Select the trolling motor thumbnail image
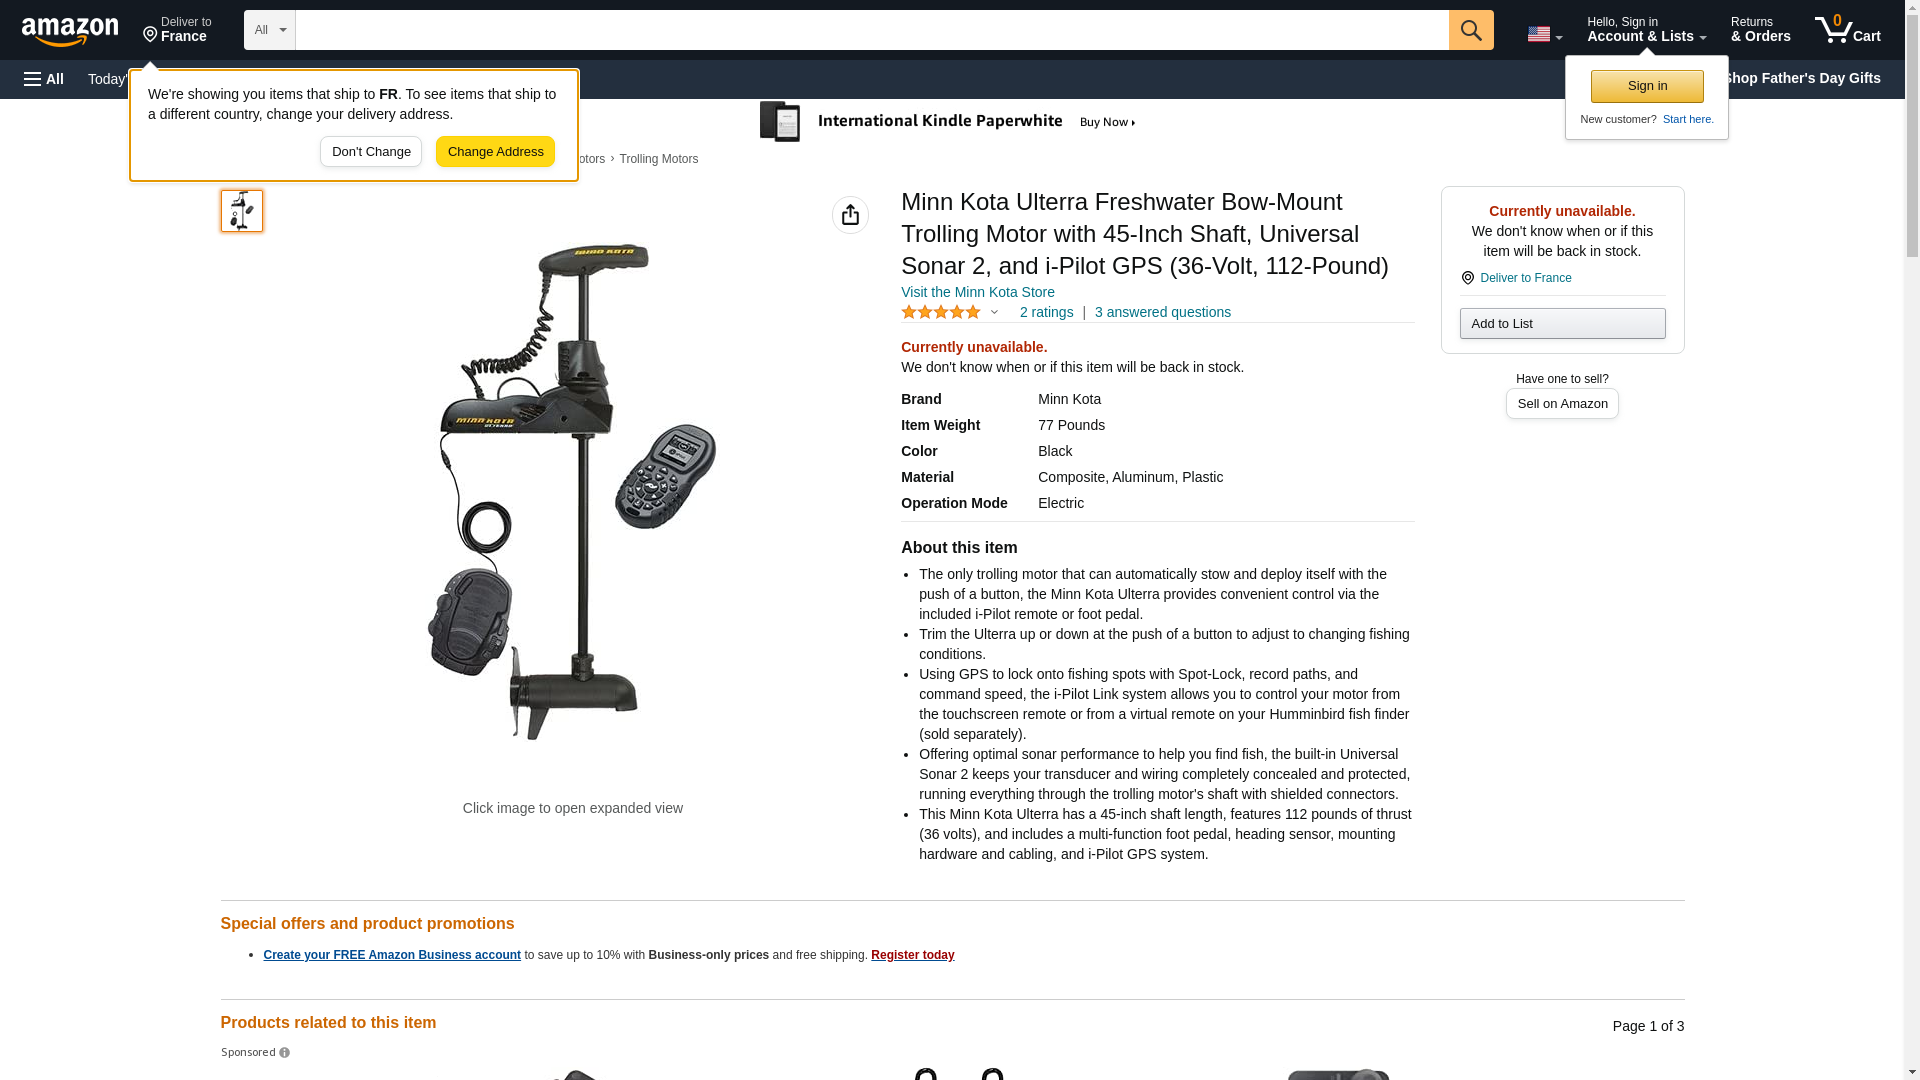This screenshot has width=1920, height=1080. click(x=242, y=211)
